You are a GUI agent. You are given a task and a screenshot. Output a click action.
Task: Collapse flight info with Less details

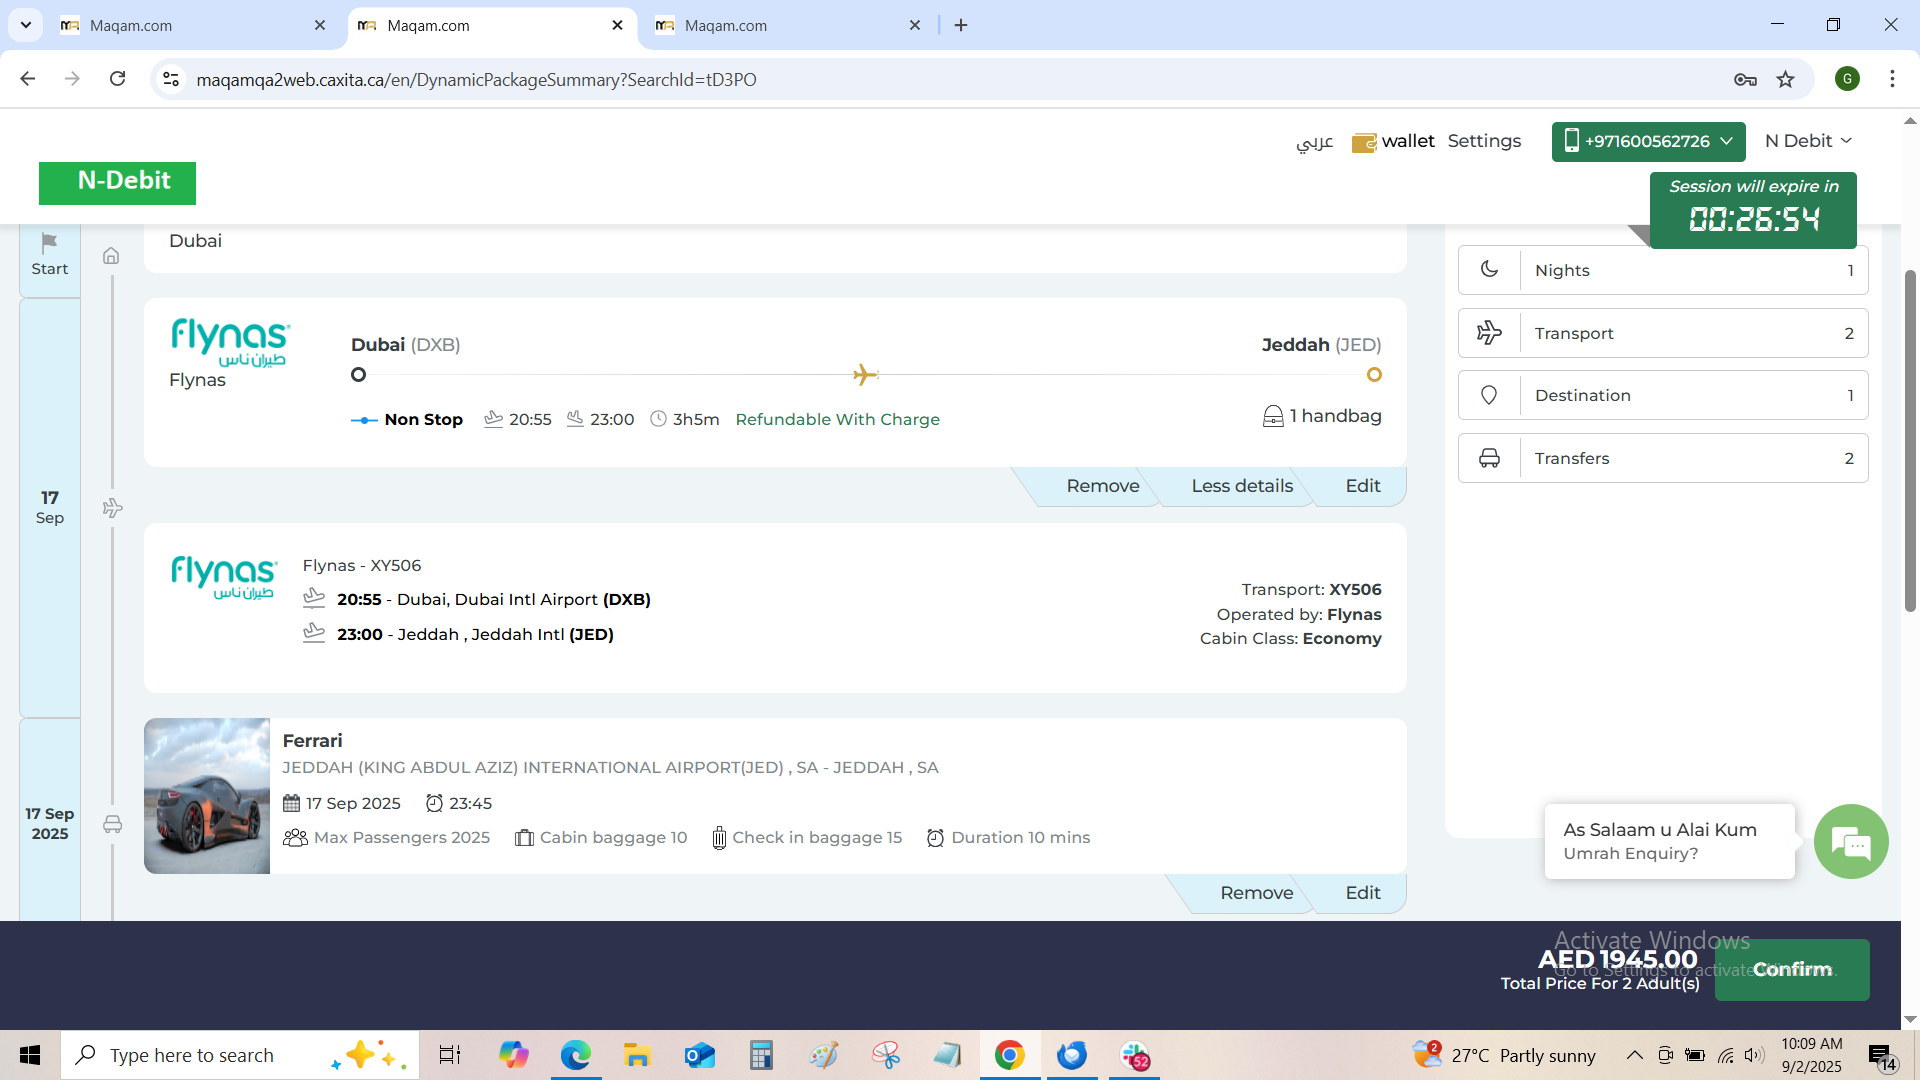1241,486
